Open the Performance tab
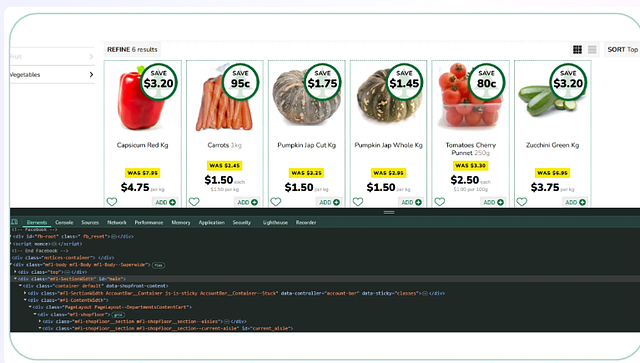The image size is (640, 363). [x=149, y=223]
